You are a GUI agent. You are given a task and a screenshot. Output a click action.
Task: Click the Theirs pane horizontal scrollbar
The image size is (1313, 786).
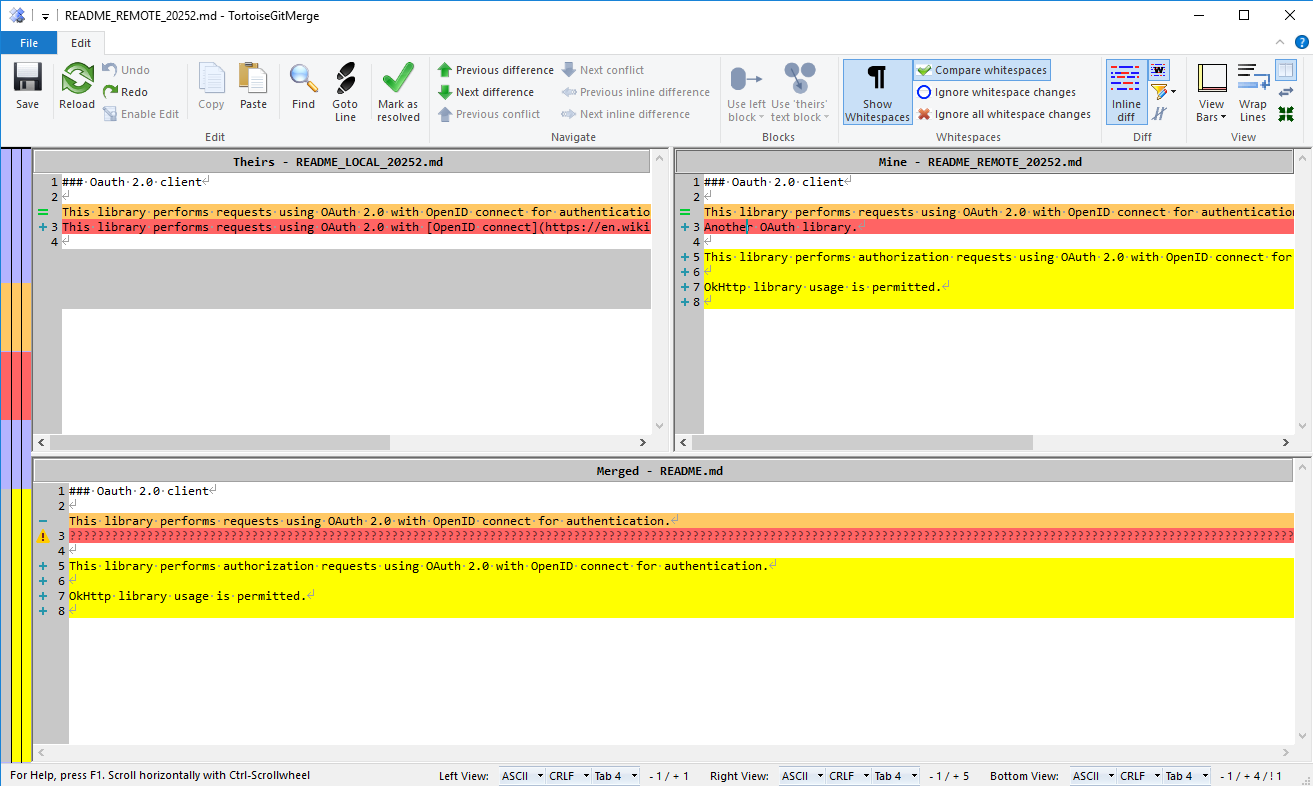point(343,442)
